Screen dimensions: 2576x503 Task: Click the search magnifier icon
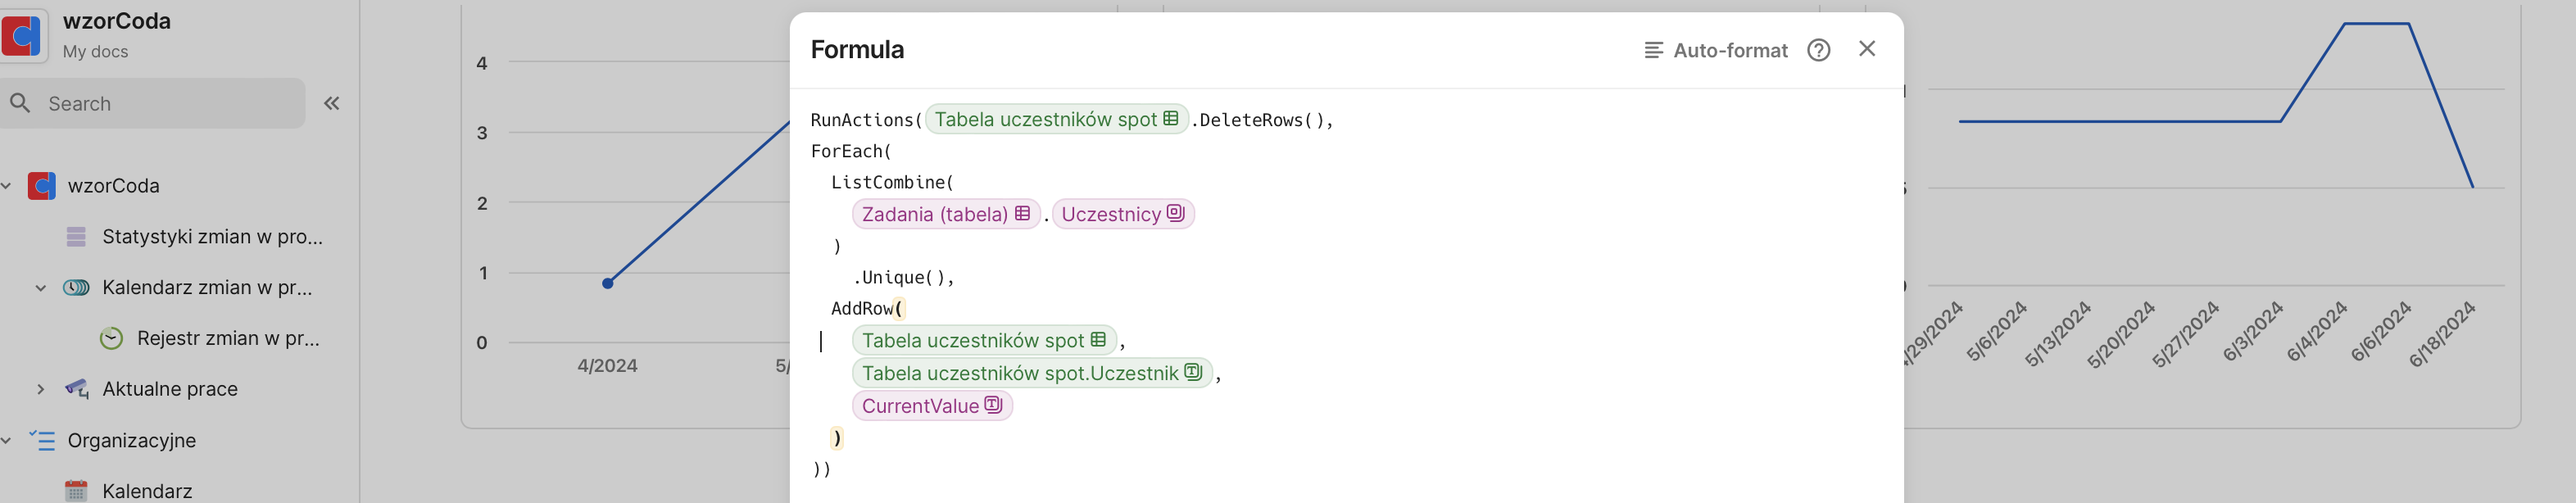coord(20,103)
